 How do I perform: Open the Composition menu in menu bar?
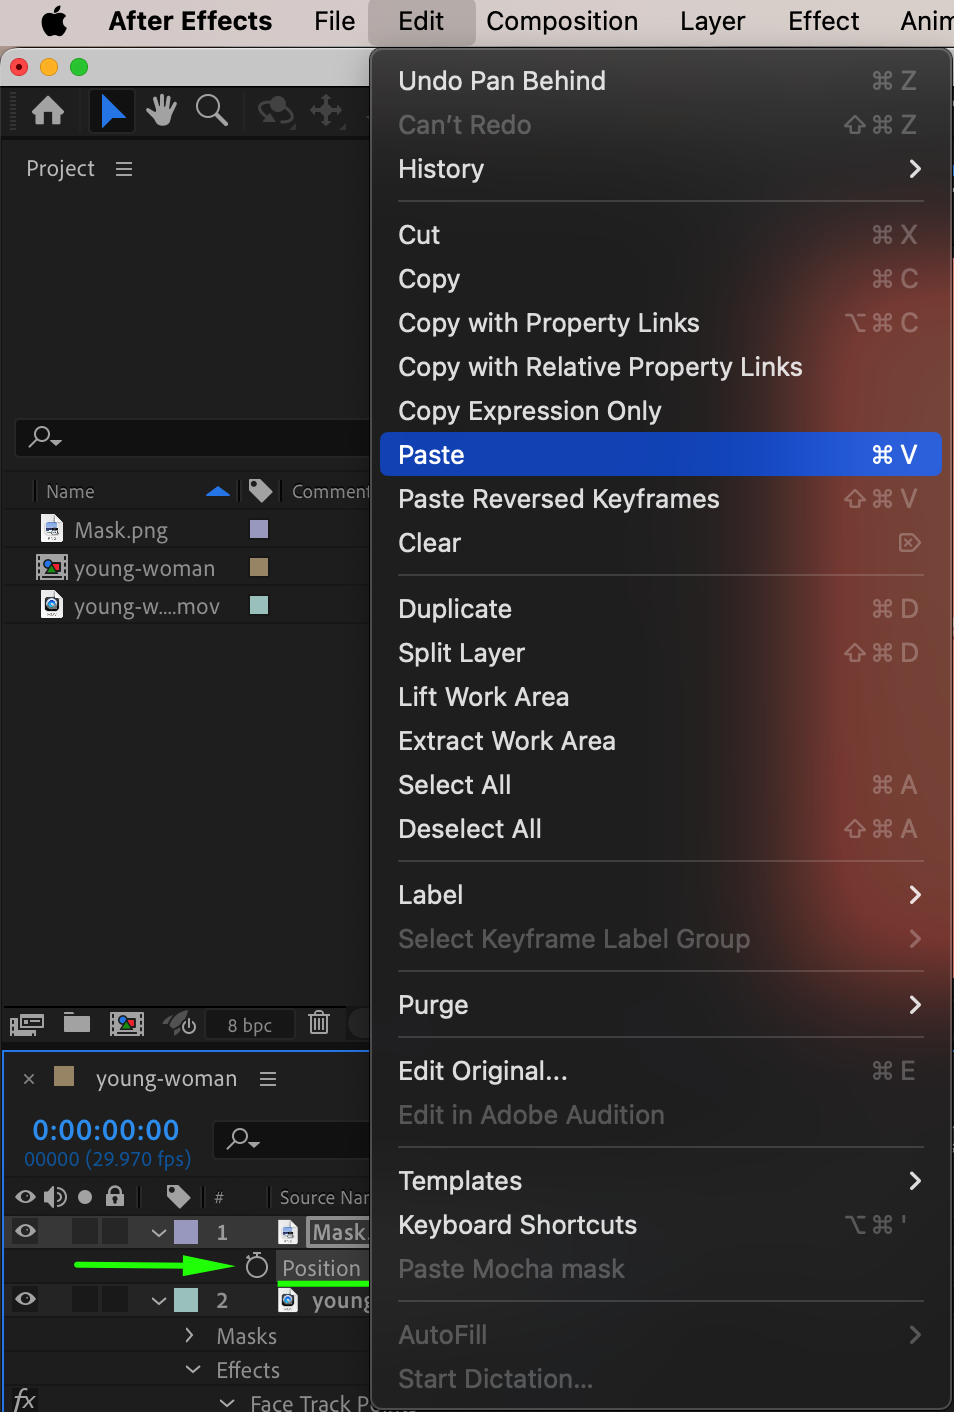562,21
